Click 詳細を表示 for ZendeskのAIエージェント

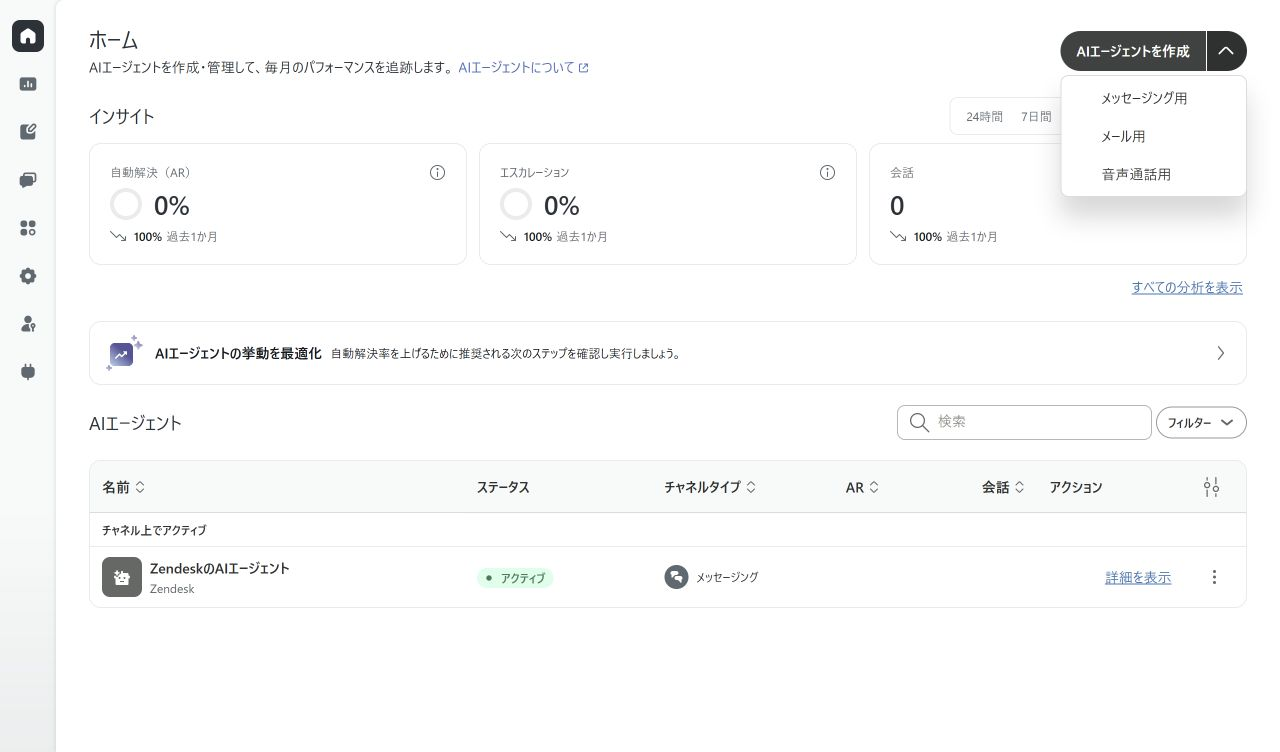tap(1138, 577)
